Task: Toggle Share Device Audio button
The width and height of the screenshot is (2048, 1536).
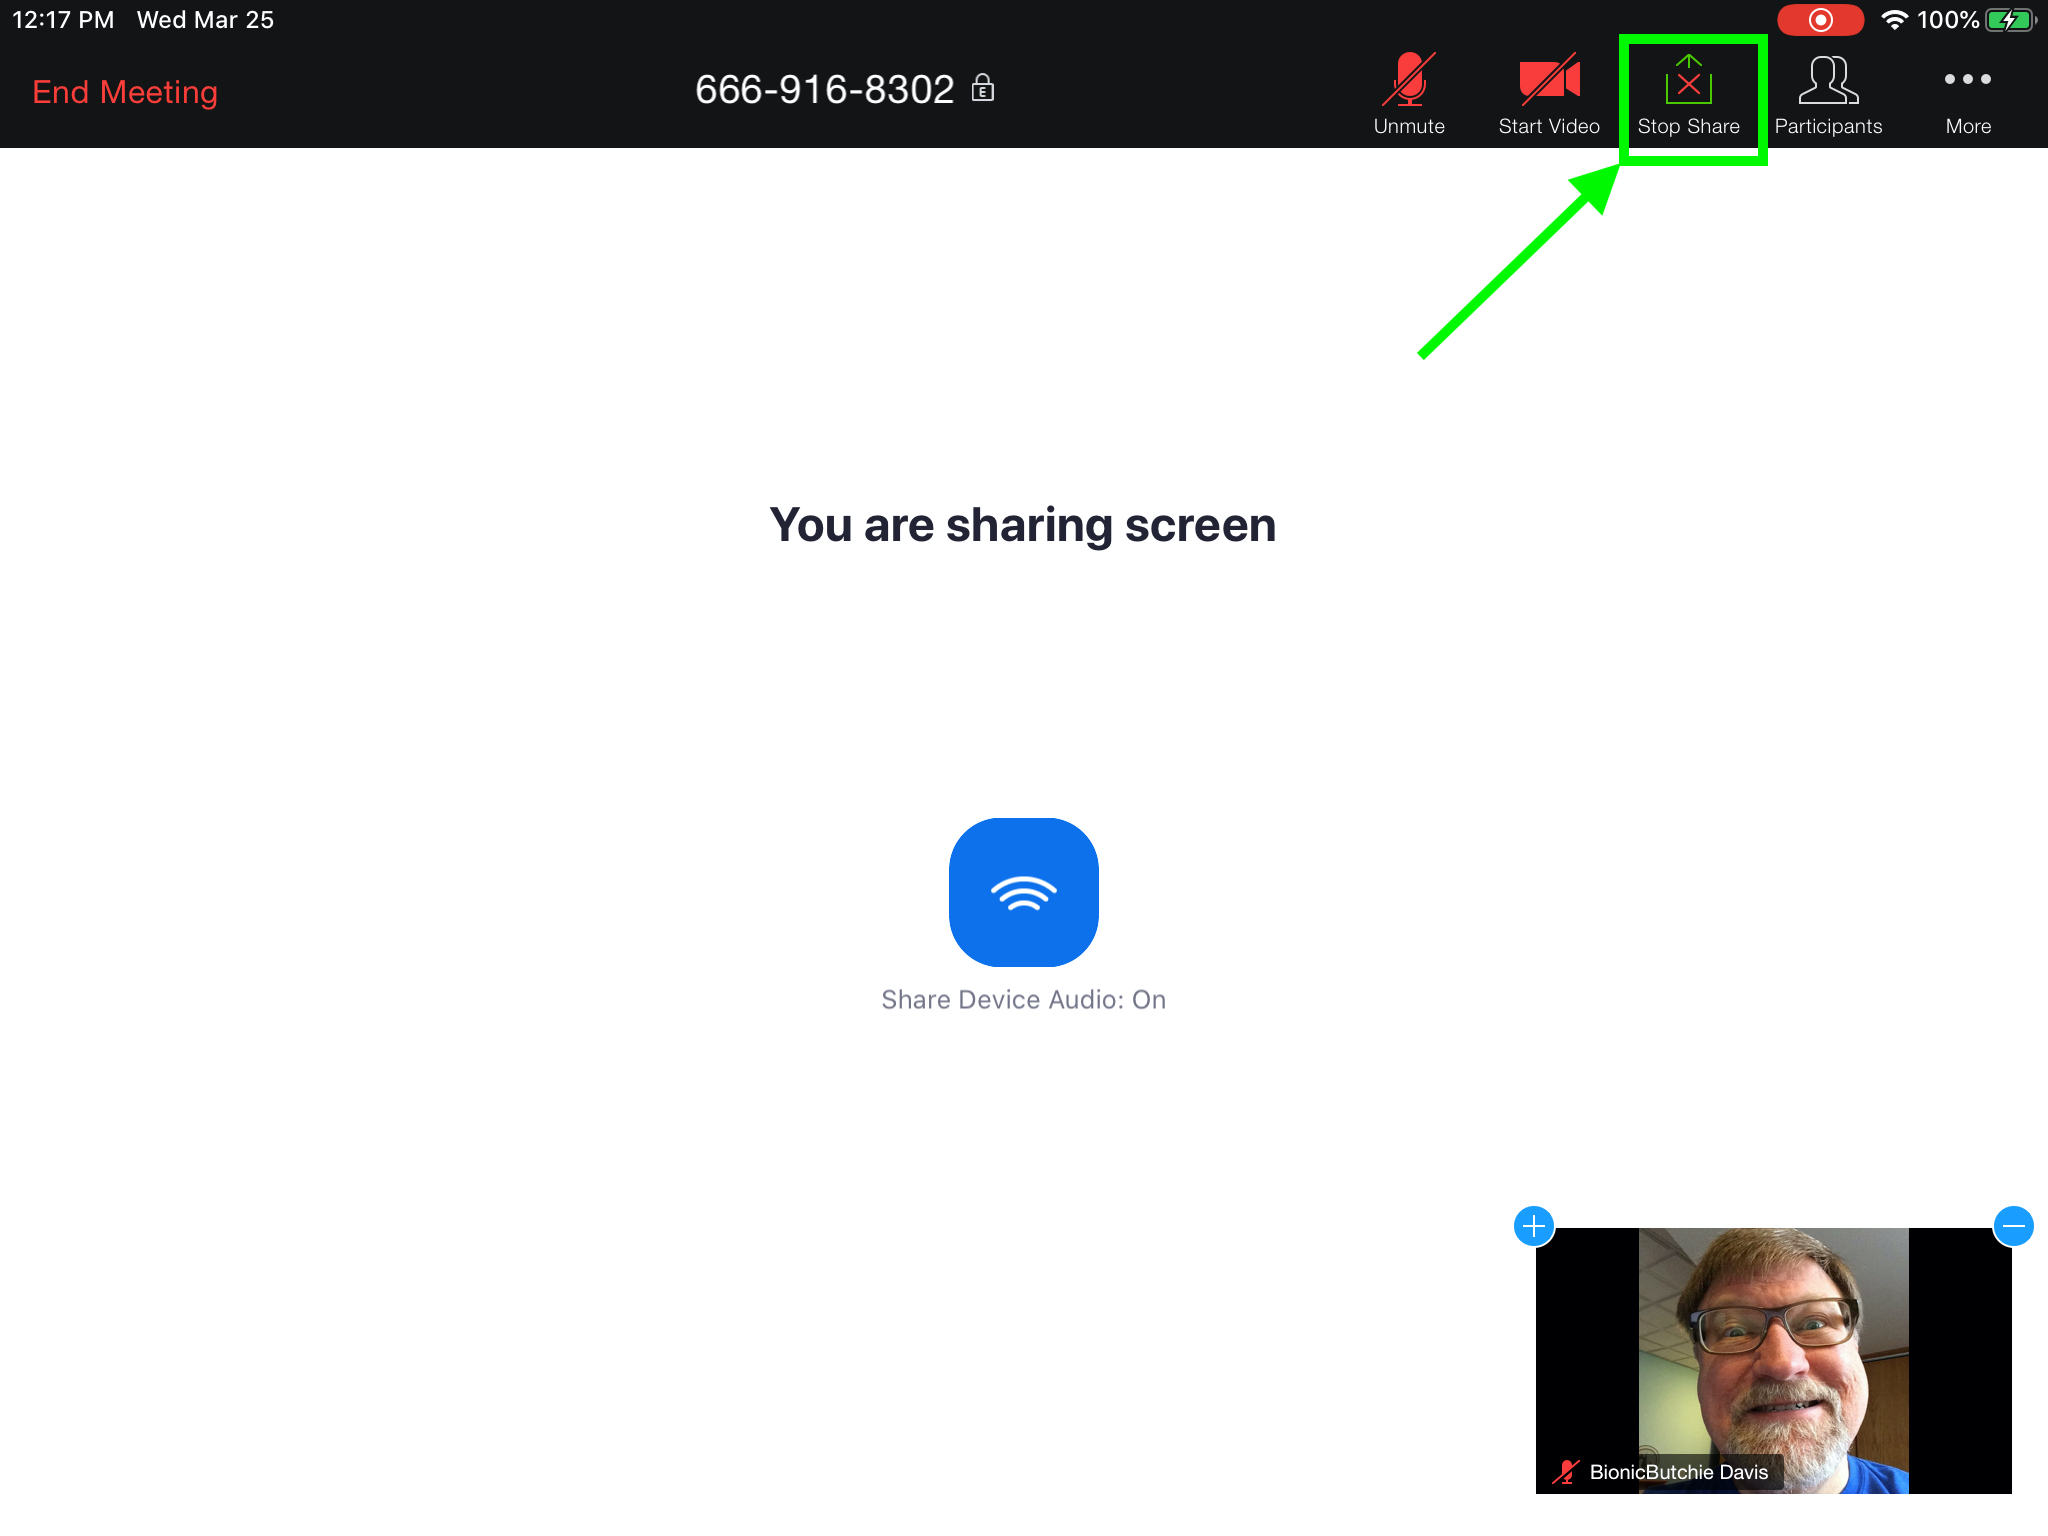Action: 1024,892
